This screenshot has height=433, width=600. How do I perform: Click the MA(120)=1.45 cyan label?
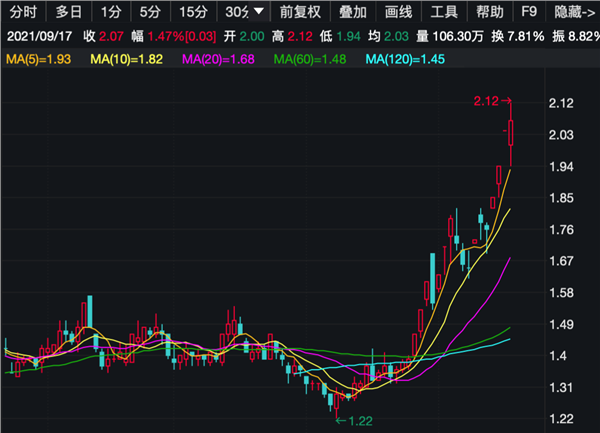[405, 59]
